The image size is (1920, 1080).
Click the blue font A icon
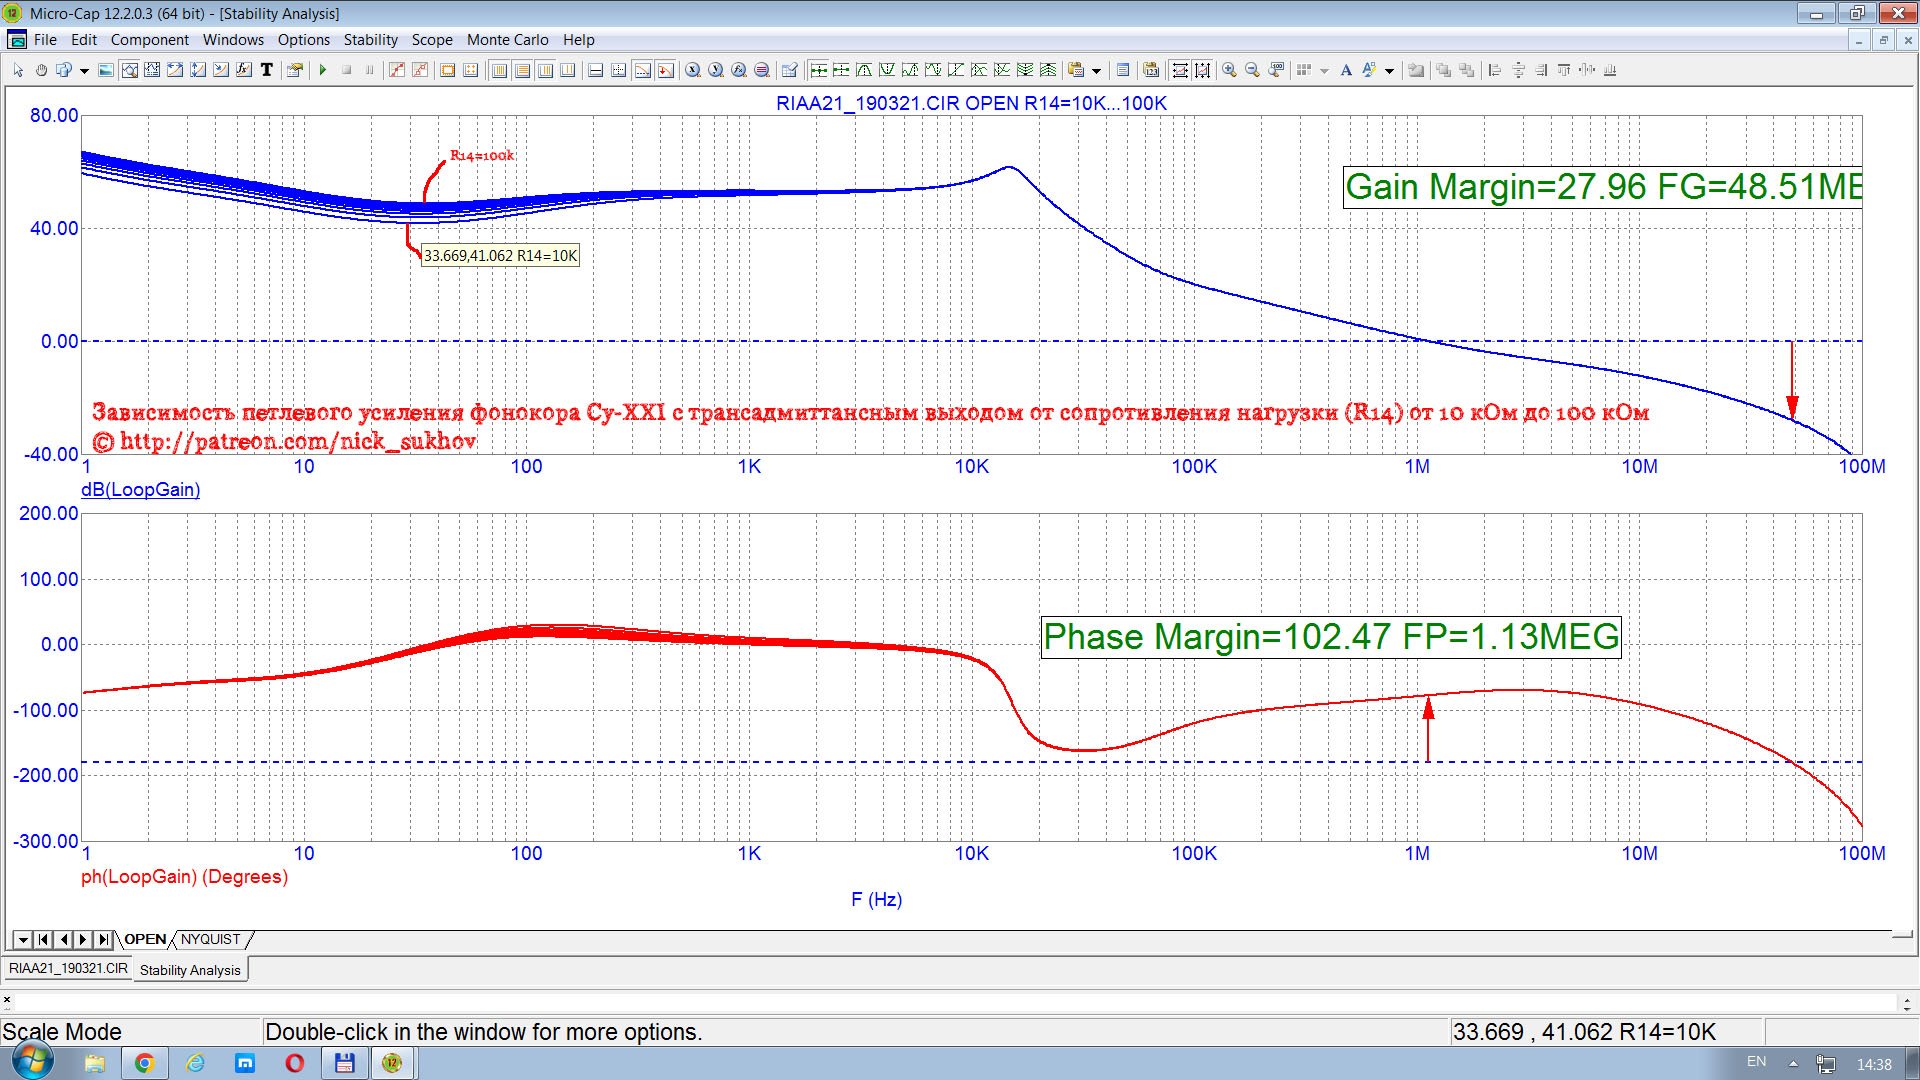click(x=1346, y=70)
